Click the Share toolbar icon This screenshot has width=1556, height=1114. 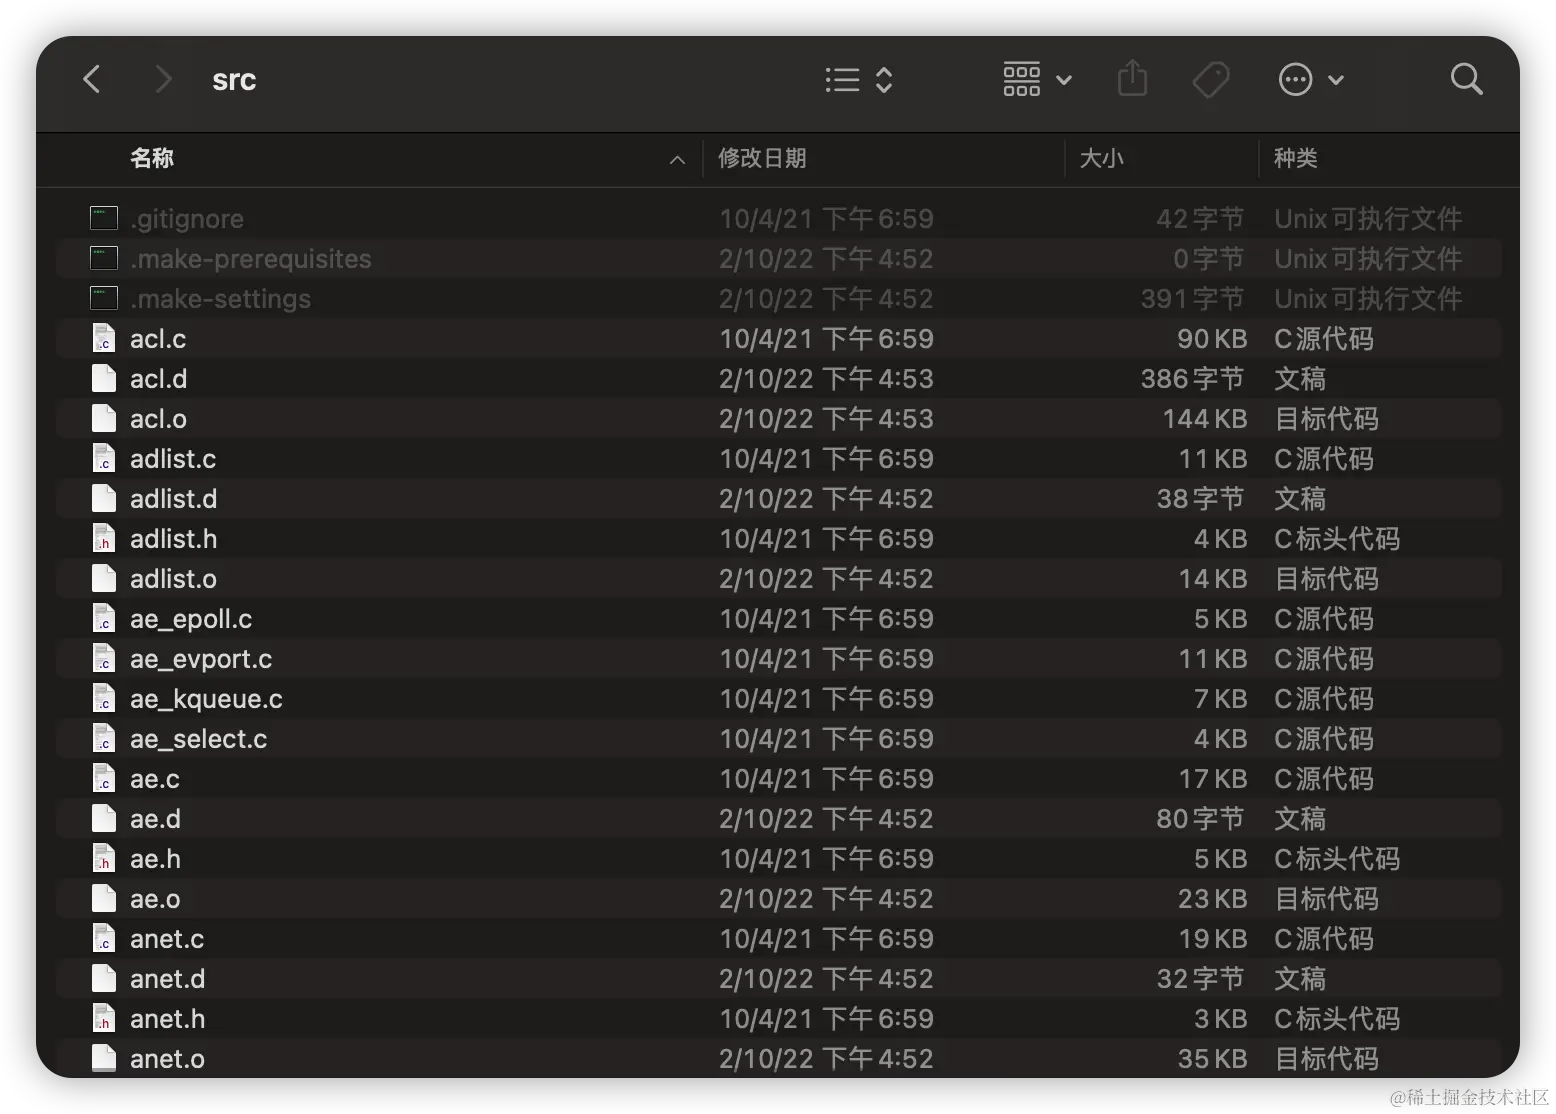click(1132, 78)
